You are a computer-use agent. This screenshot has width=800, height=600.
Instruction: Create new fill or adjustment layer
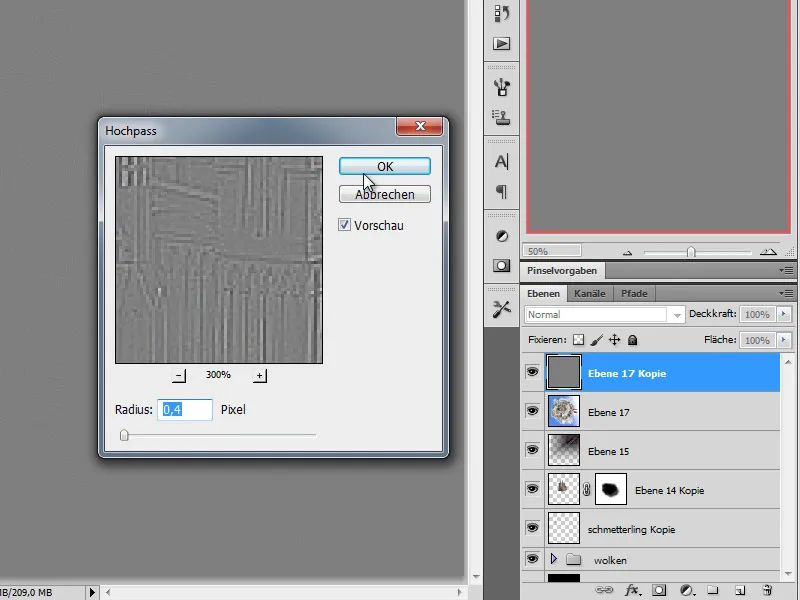(x=686, y=590)
